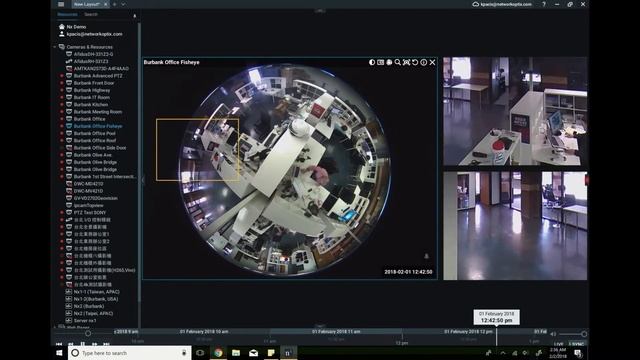Toggle the SYNC button
Viewport: 640px width, 360px height.
(577, 344)
